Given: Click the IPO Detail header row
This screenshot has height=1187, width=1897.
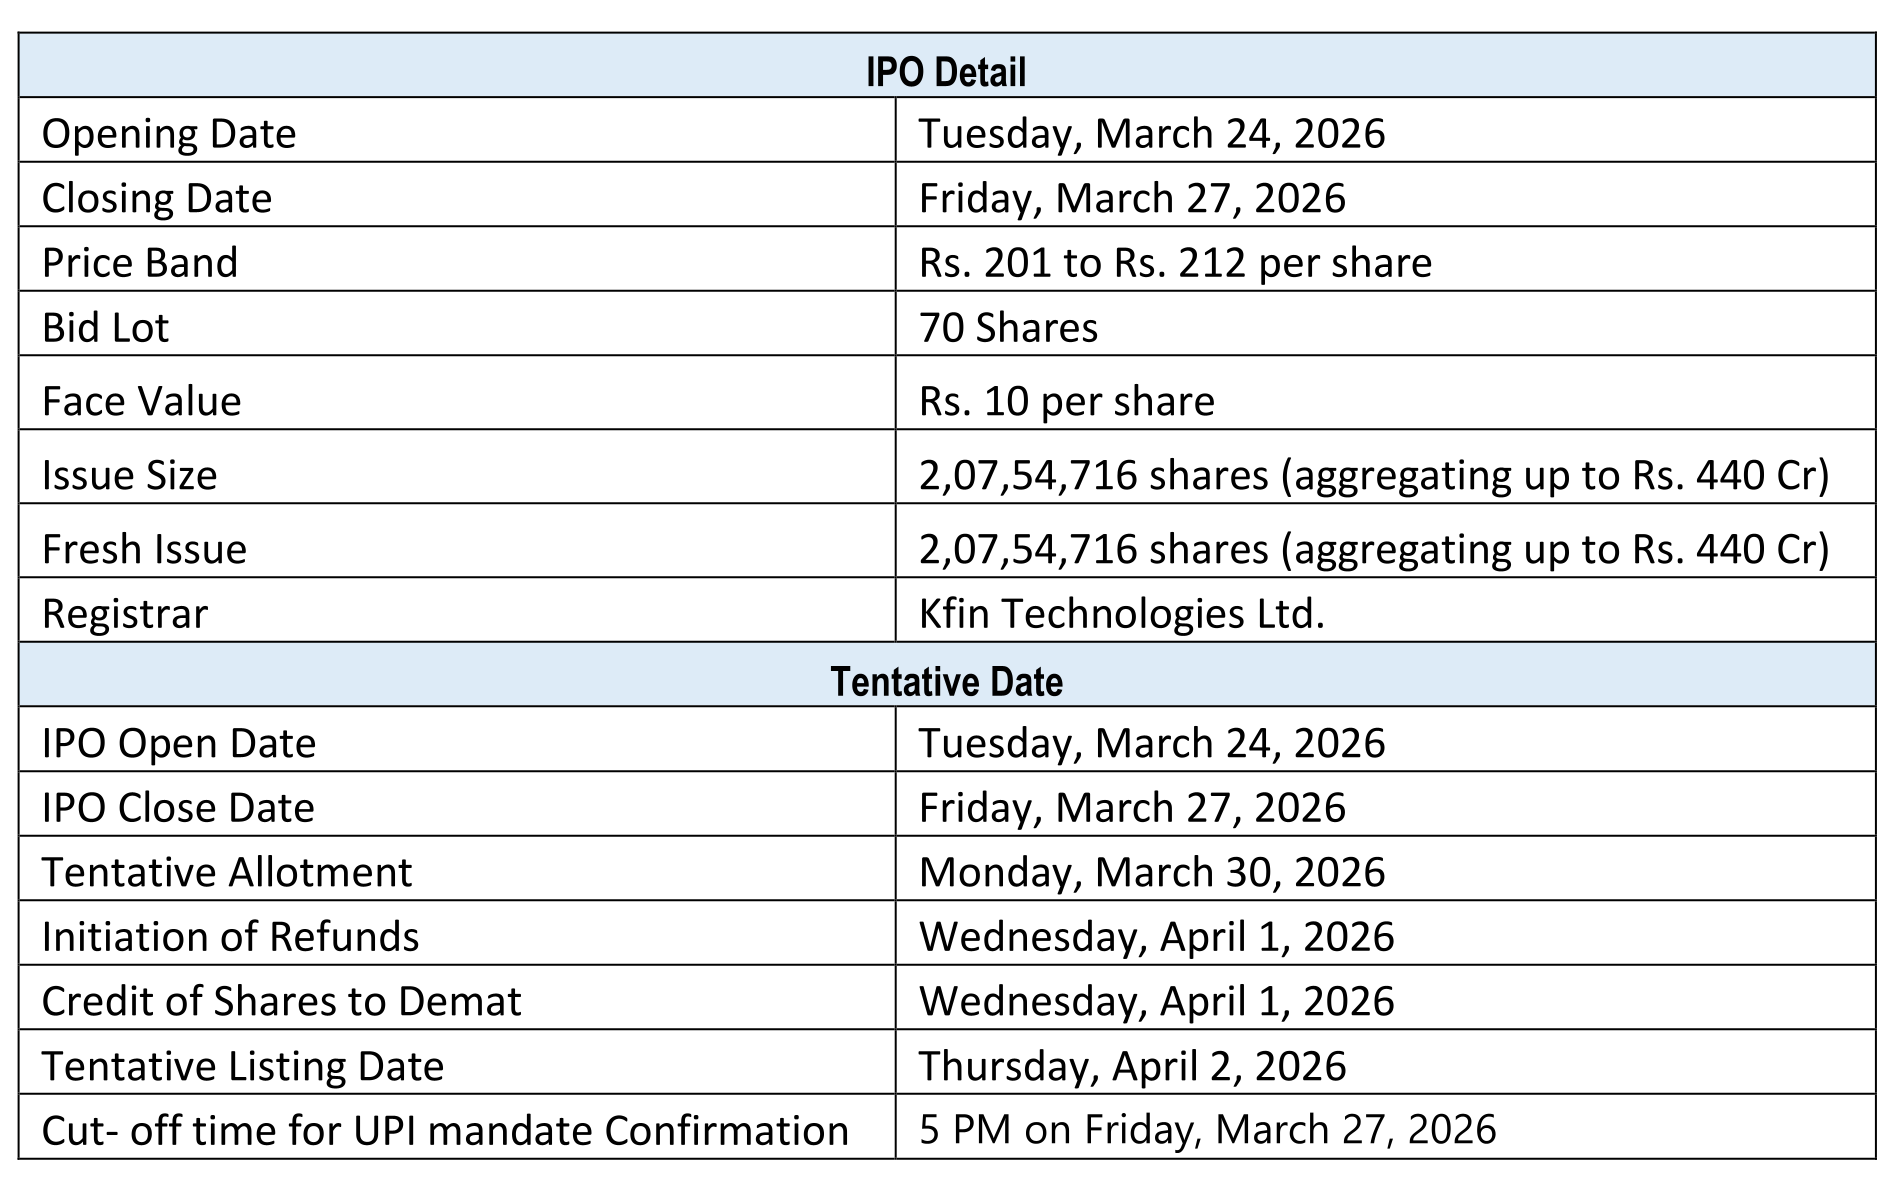Looking at the screenshot, I should pos(946,72).
